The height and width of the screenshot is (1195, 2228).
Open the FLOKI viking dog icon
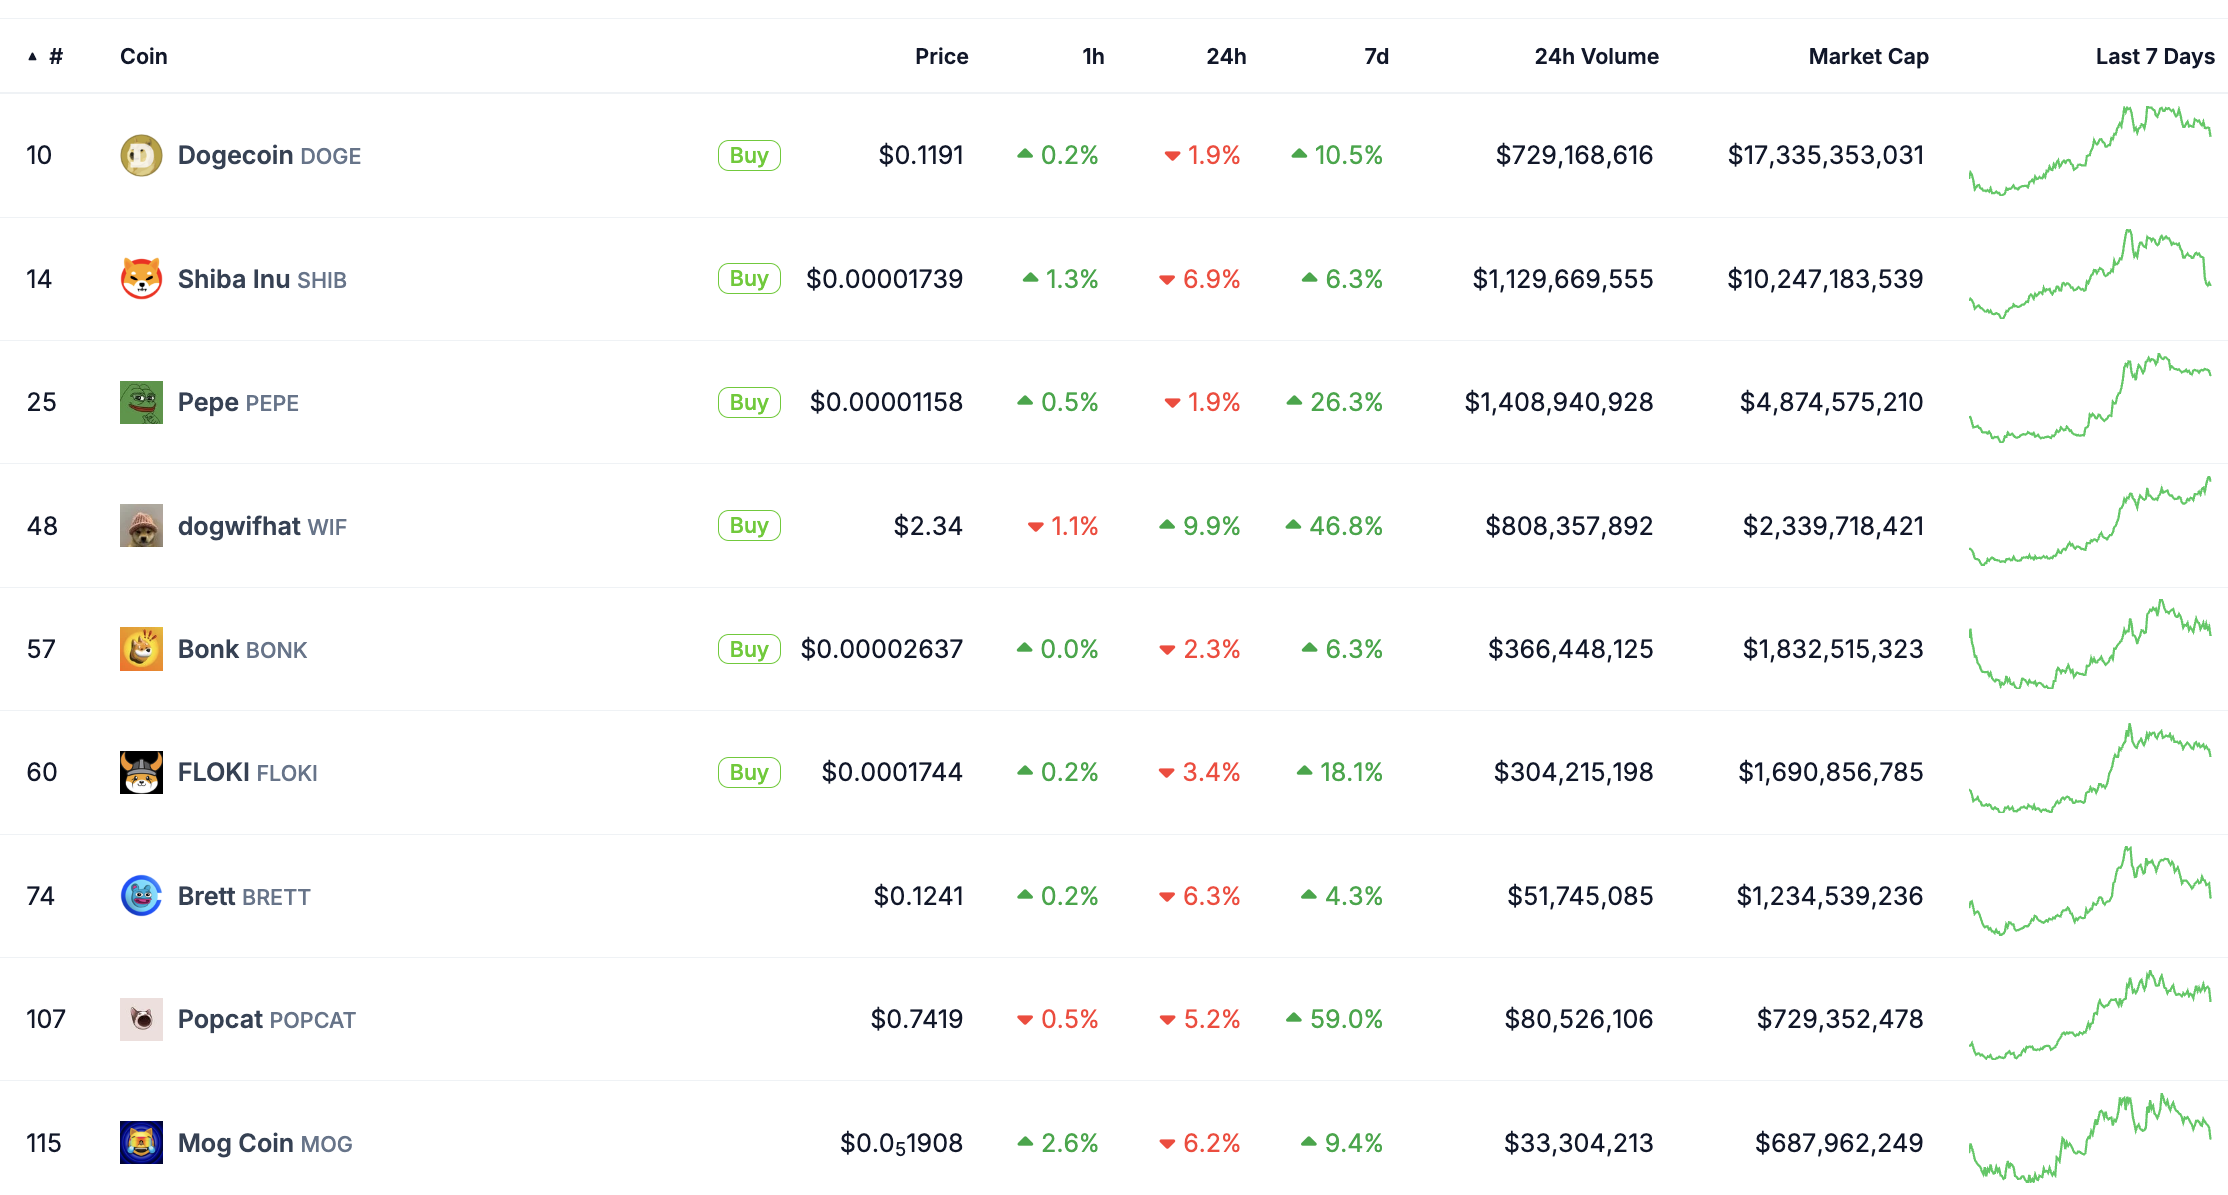point(141,772)
